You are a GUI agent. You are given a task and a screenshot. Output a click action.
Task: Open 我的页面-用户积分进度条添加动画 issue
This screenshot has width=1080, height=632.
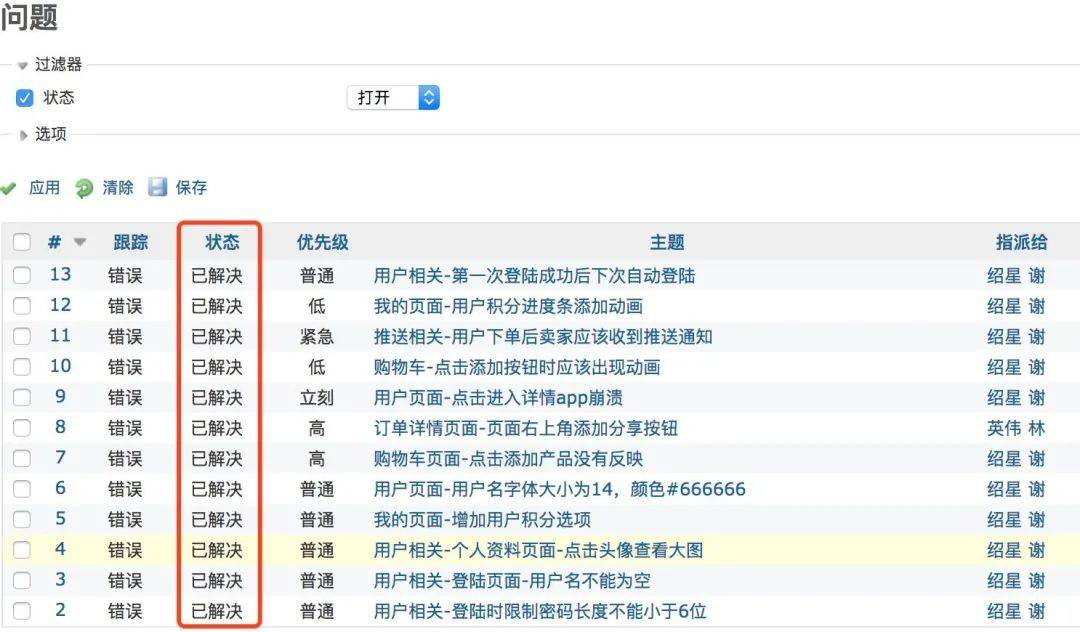coord(508,306)
